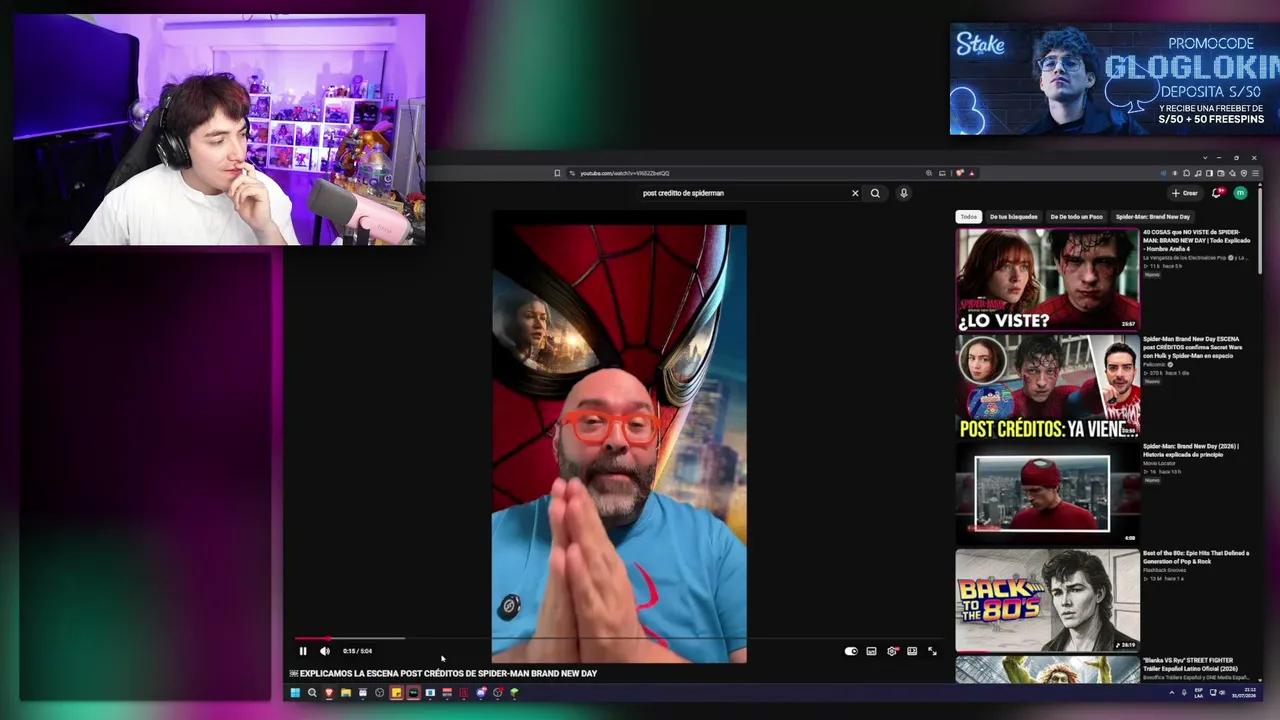Pause the YouTube video

click(x=303, y=651)
